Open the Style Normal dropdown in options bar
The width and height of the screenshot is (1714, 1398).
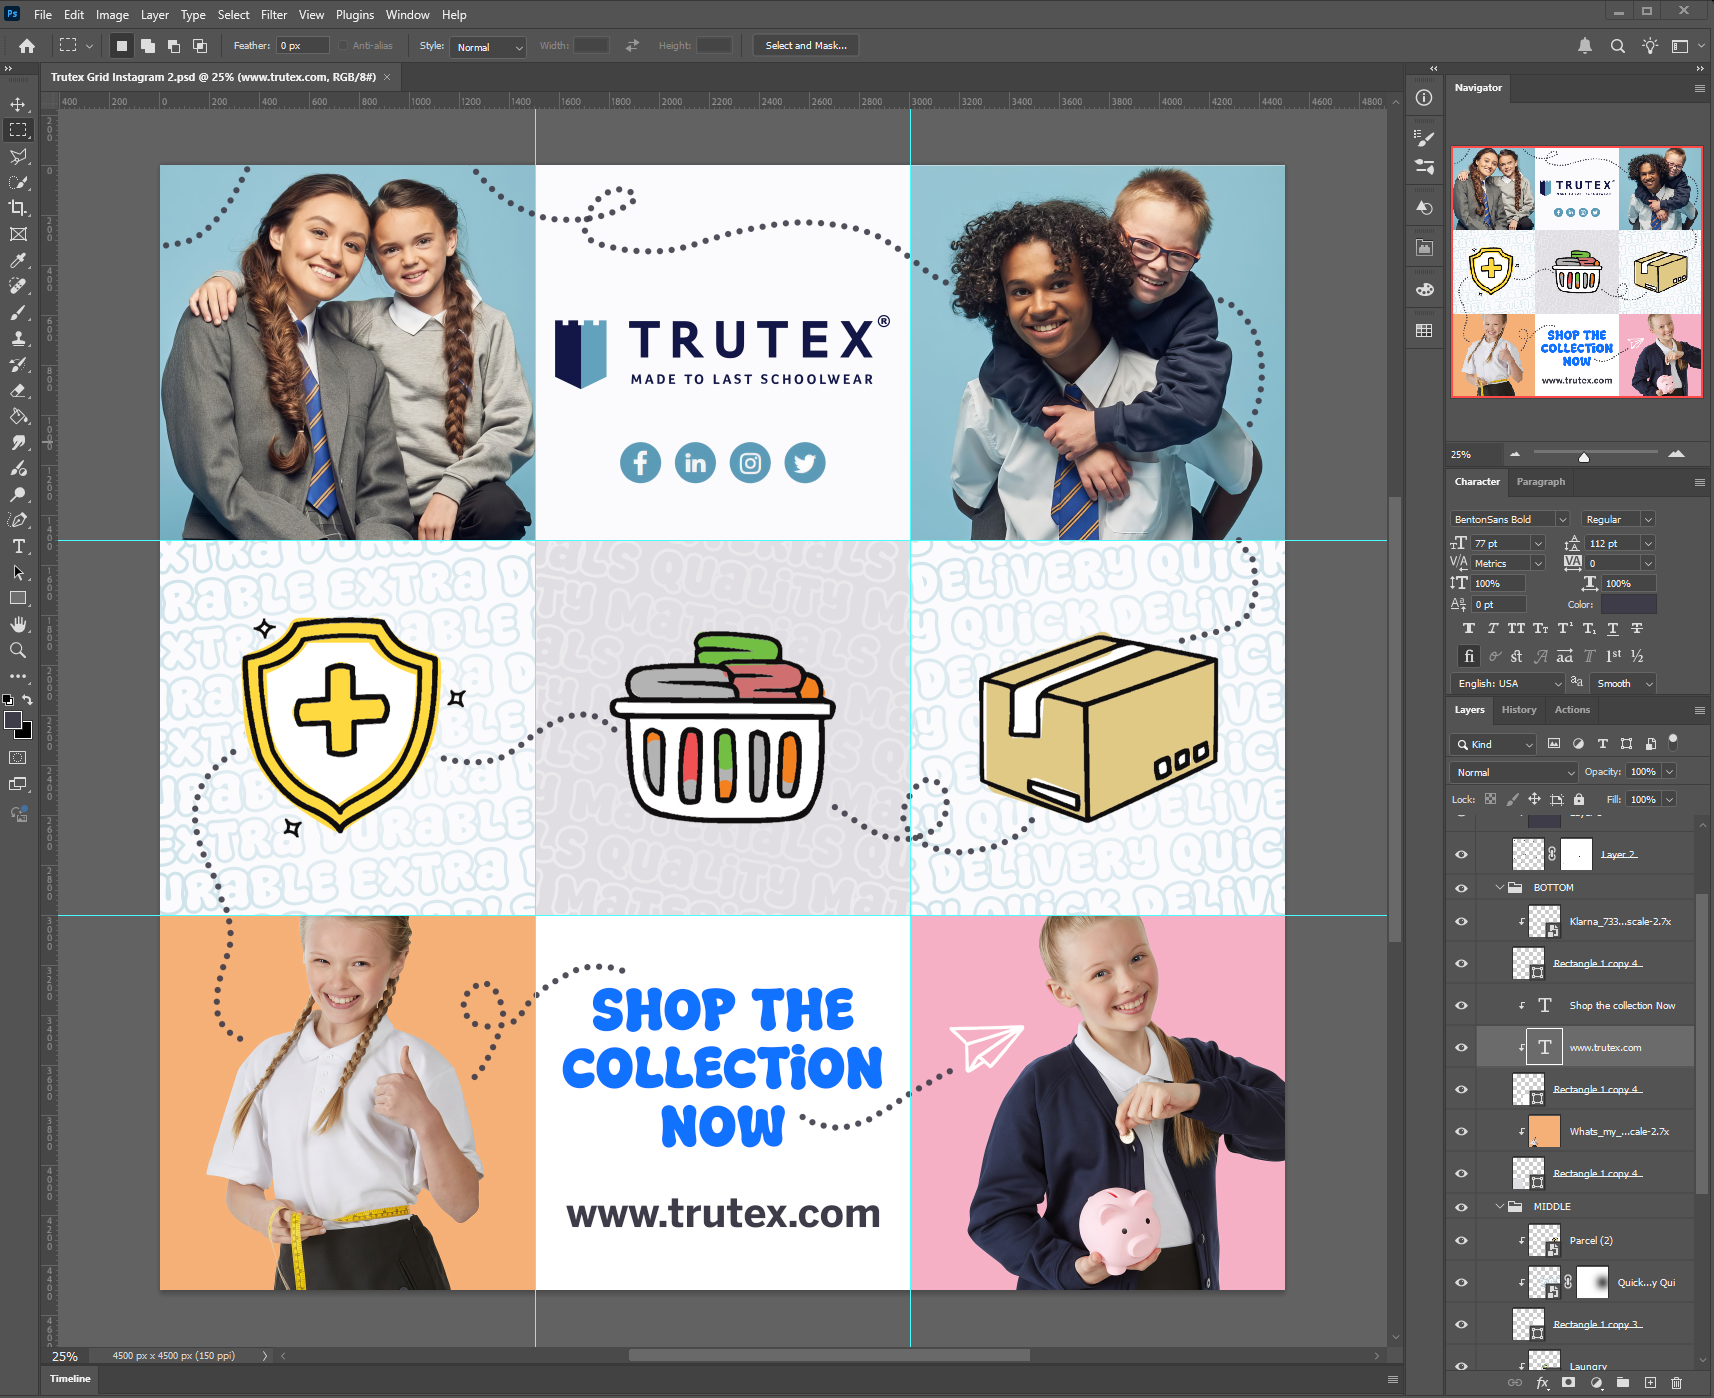(x=488, y=47)
